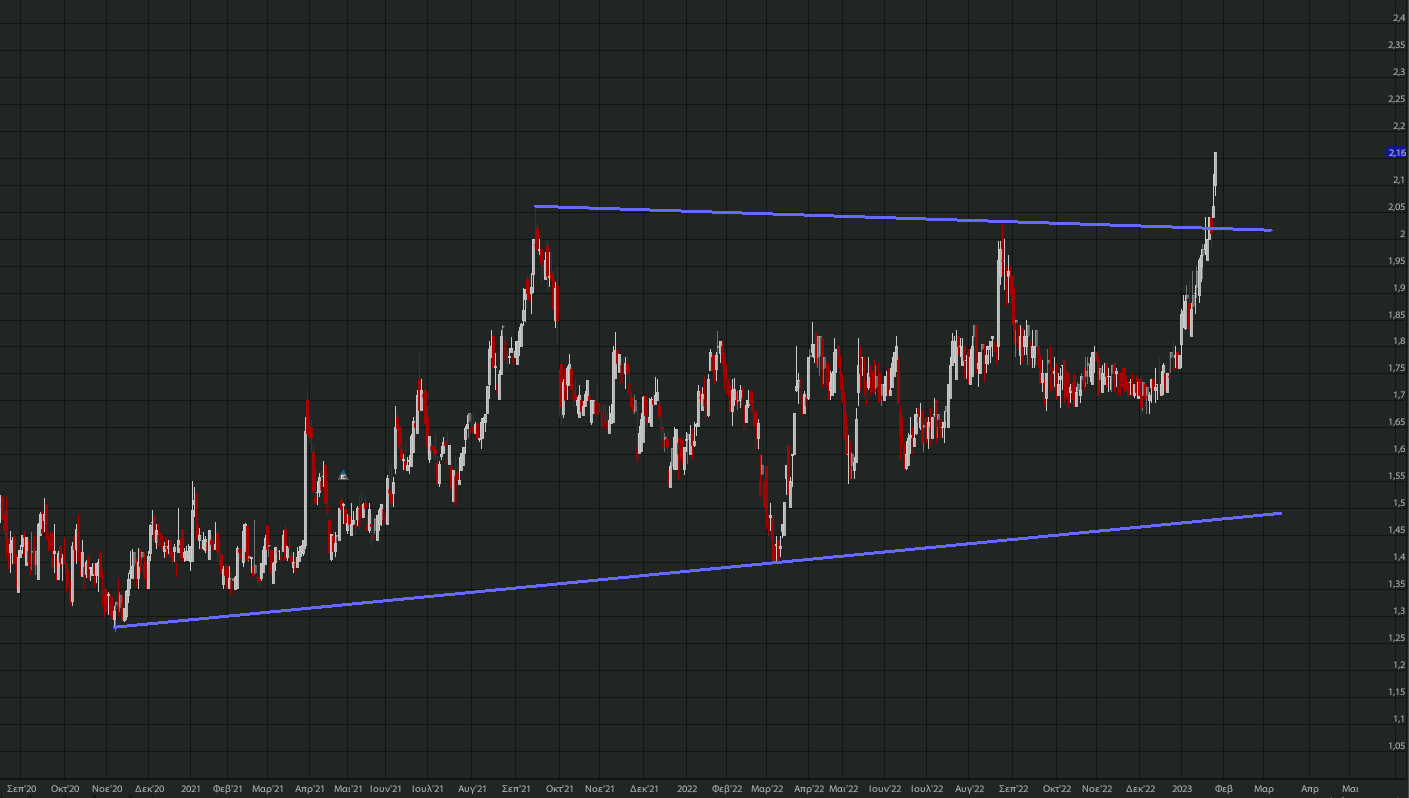Click the 1,4 price axis label
This screenshot has height=798, width=1409.
point(1397,557)
